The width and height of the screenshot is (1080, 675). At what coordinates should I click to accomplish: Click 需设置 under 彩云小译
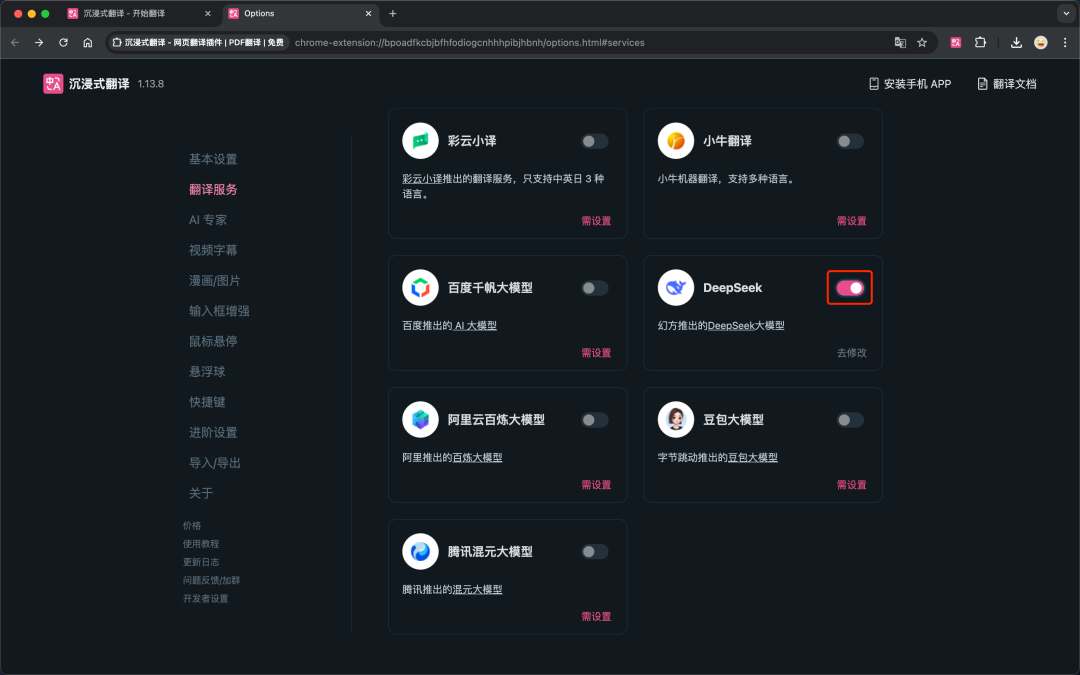(x=596, y=220)
